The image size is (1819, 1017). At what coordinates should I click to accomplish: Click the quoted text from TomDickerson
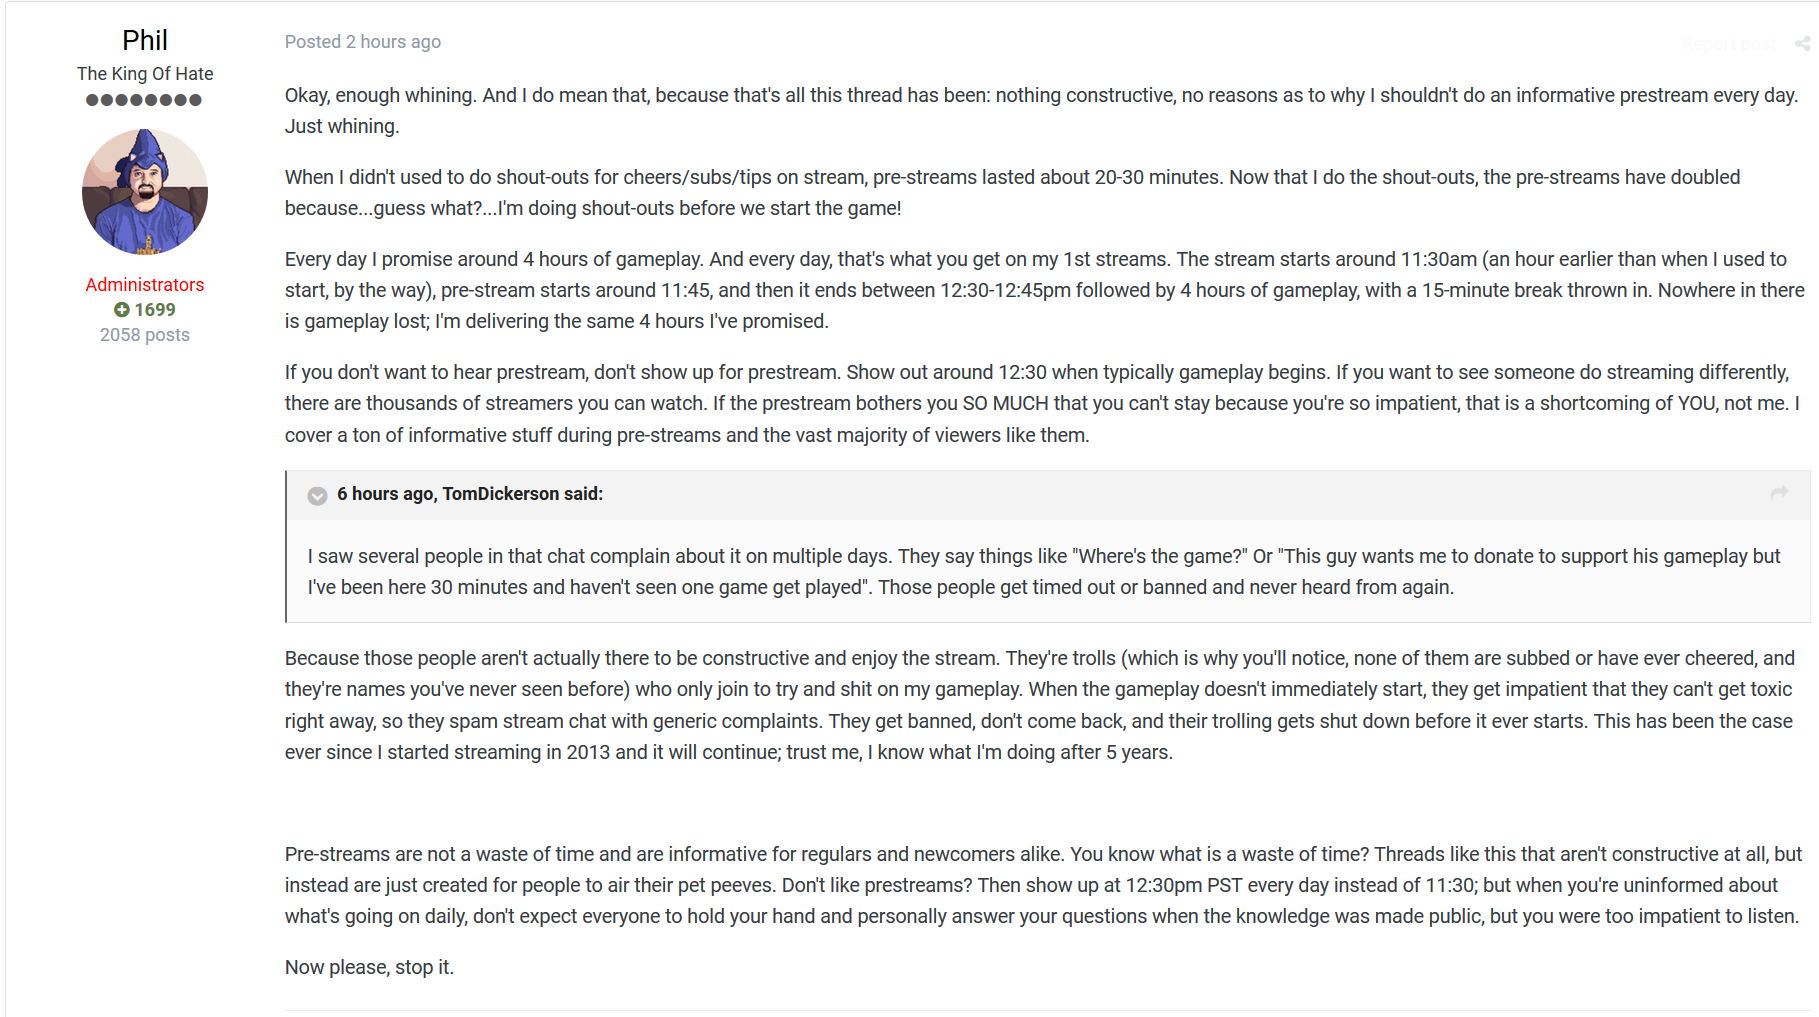(1044, 572)
